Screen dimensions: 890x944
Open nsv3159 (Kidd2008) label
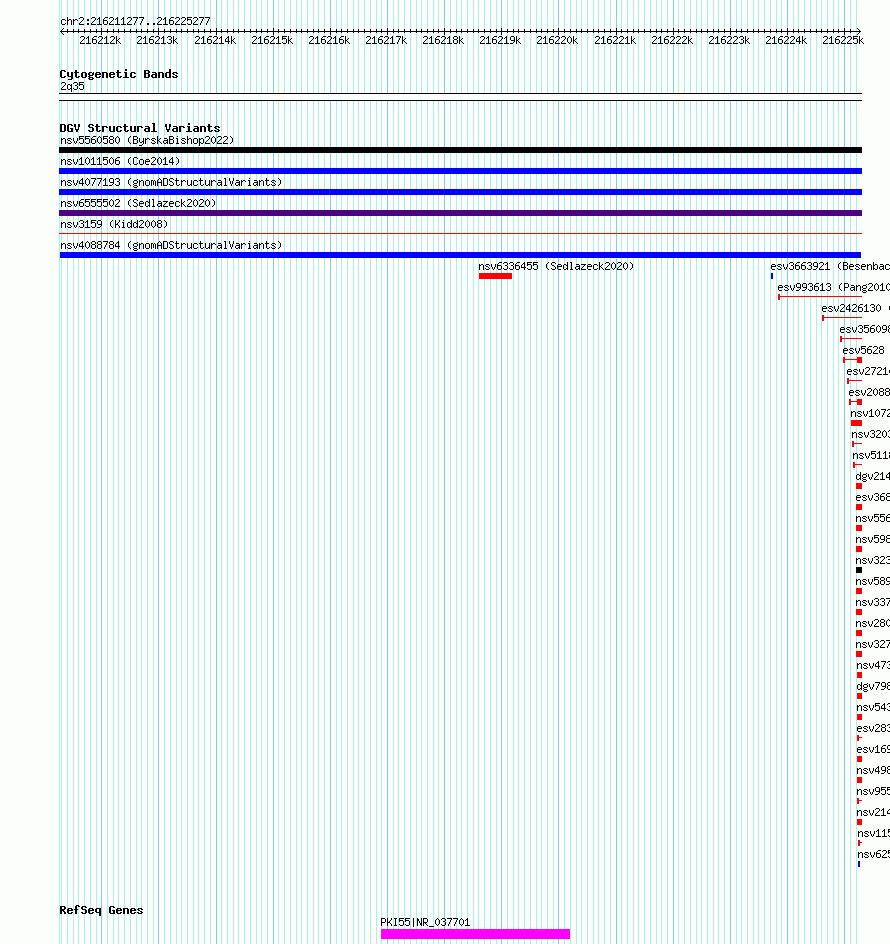114,224
